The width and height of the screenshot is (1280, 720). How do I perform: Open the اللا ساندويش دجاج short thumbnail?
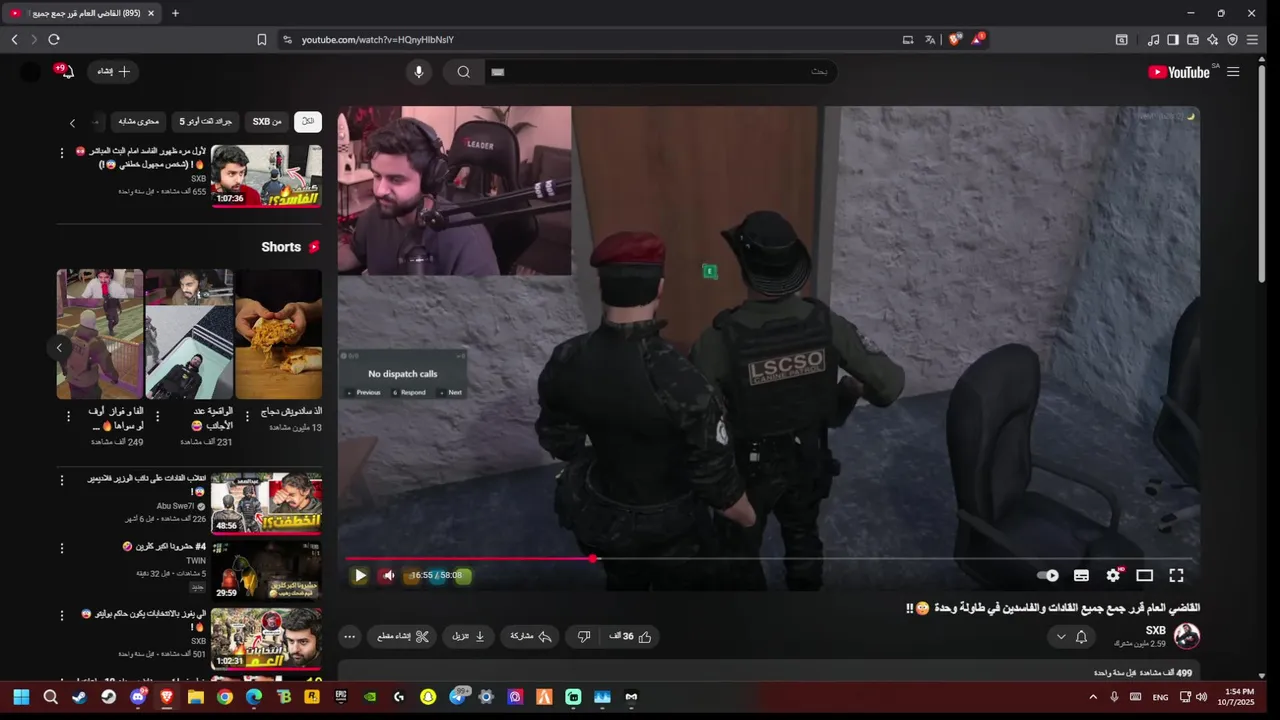(x=279, y=334)
